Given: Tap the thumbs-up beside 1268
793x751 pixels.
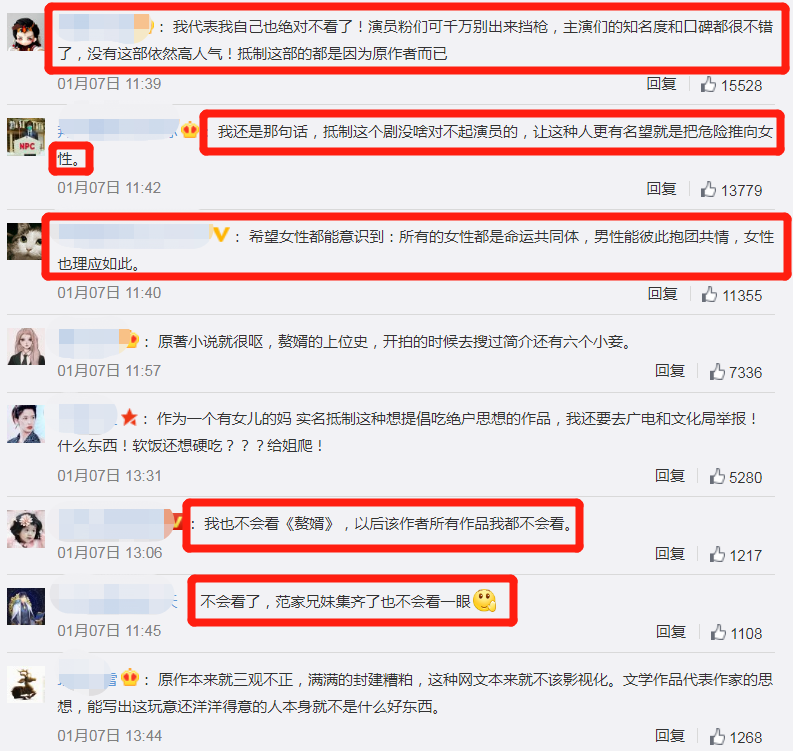Looking at the screenshot, I should (x=717, y=736).
